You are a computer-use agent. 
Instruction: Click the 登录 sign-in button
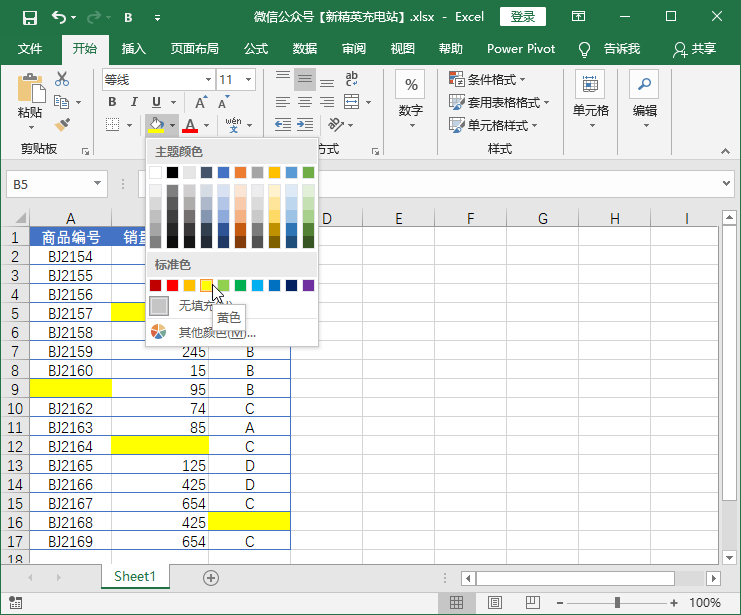click(x=523, y=17)
